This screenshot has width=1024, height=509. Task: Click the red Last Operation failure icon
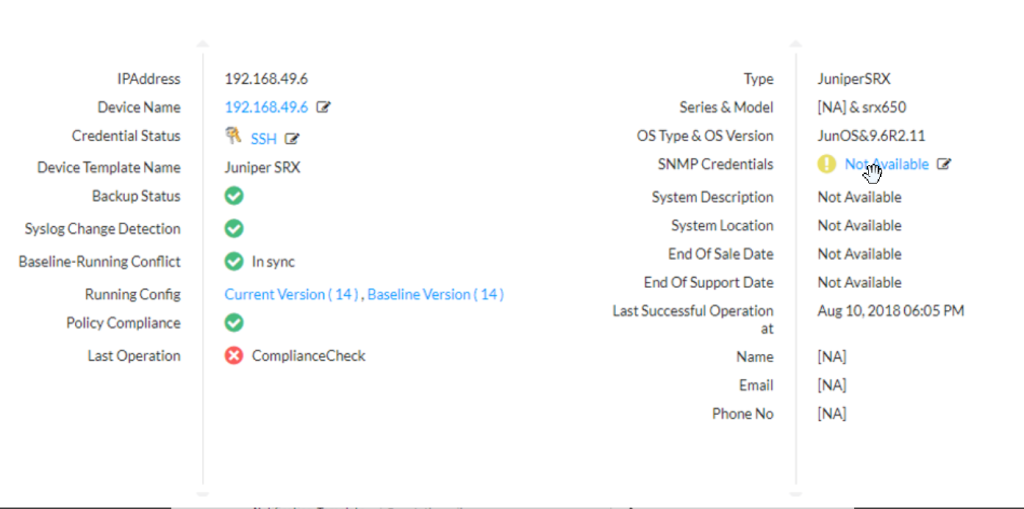pyautogui.click(x=234, y=355)
